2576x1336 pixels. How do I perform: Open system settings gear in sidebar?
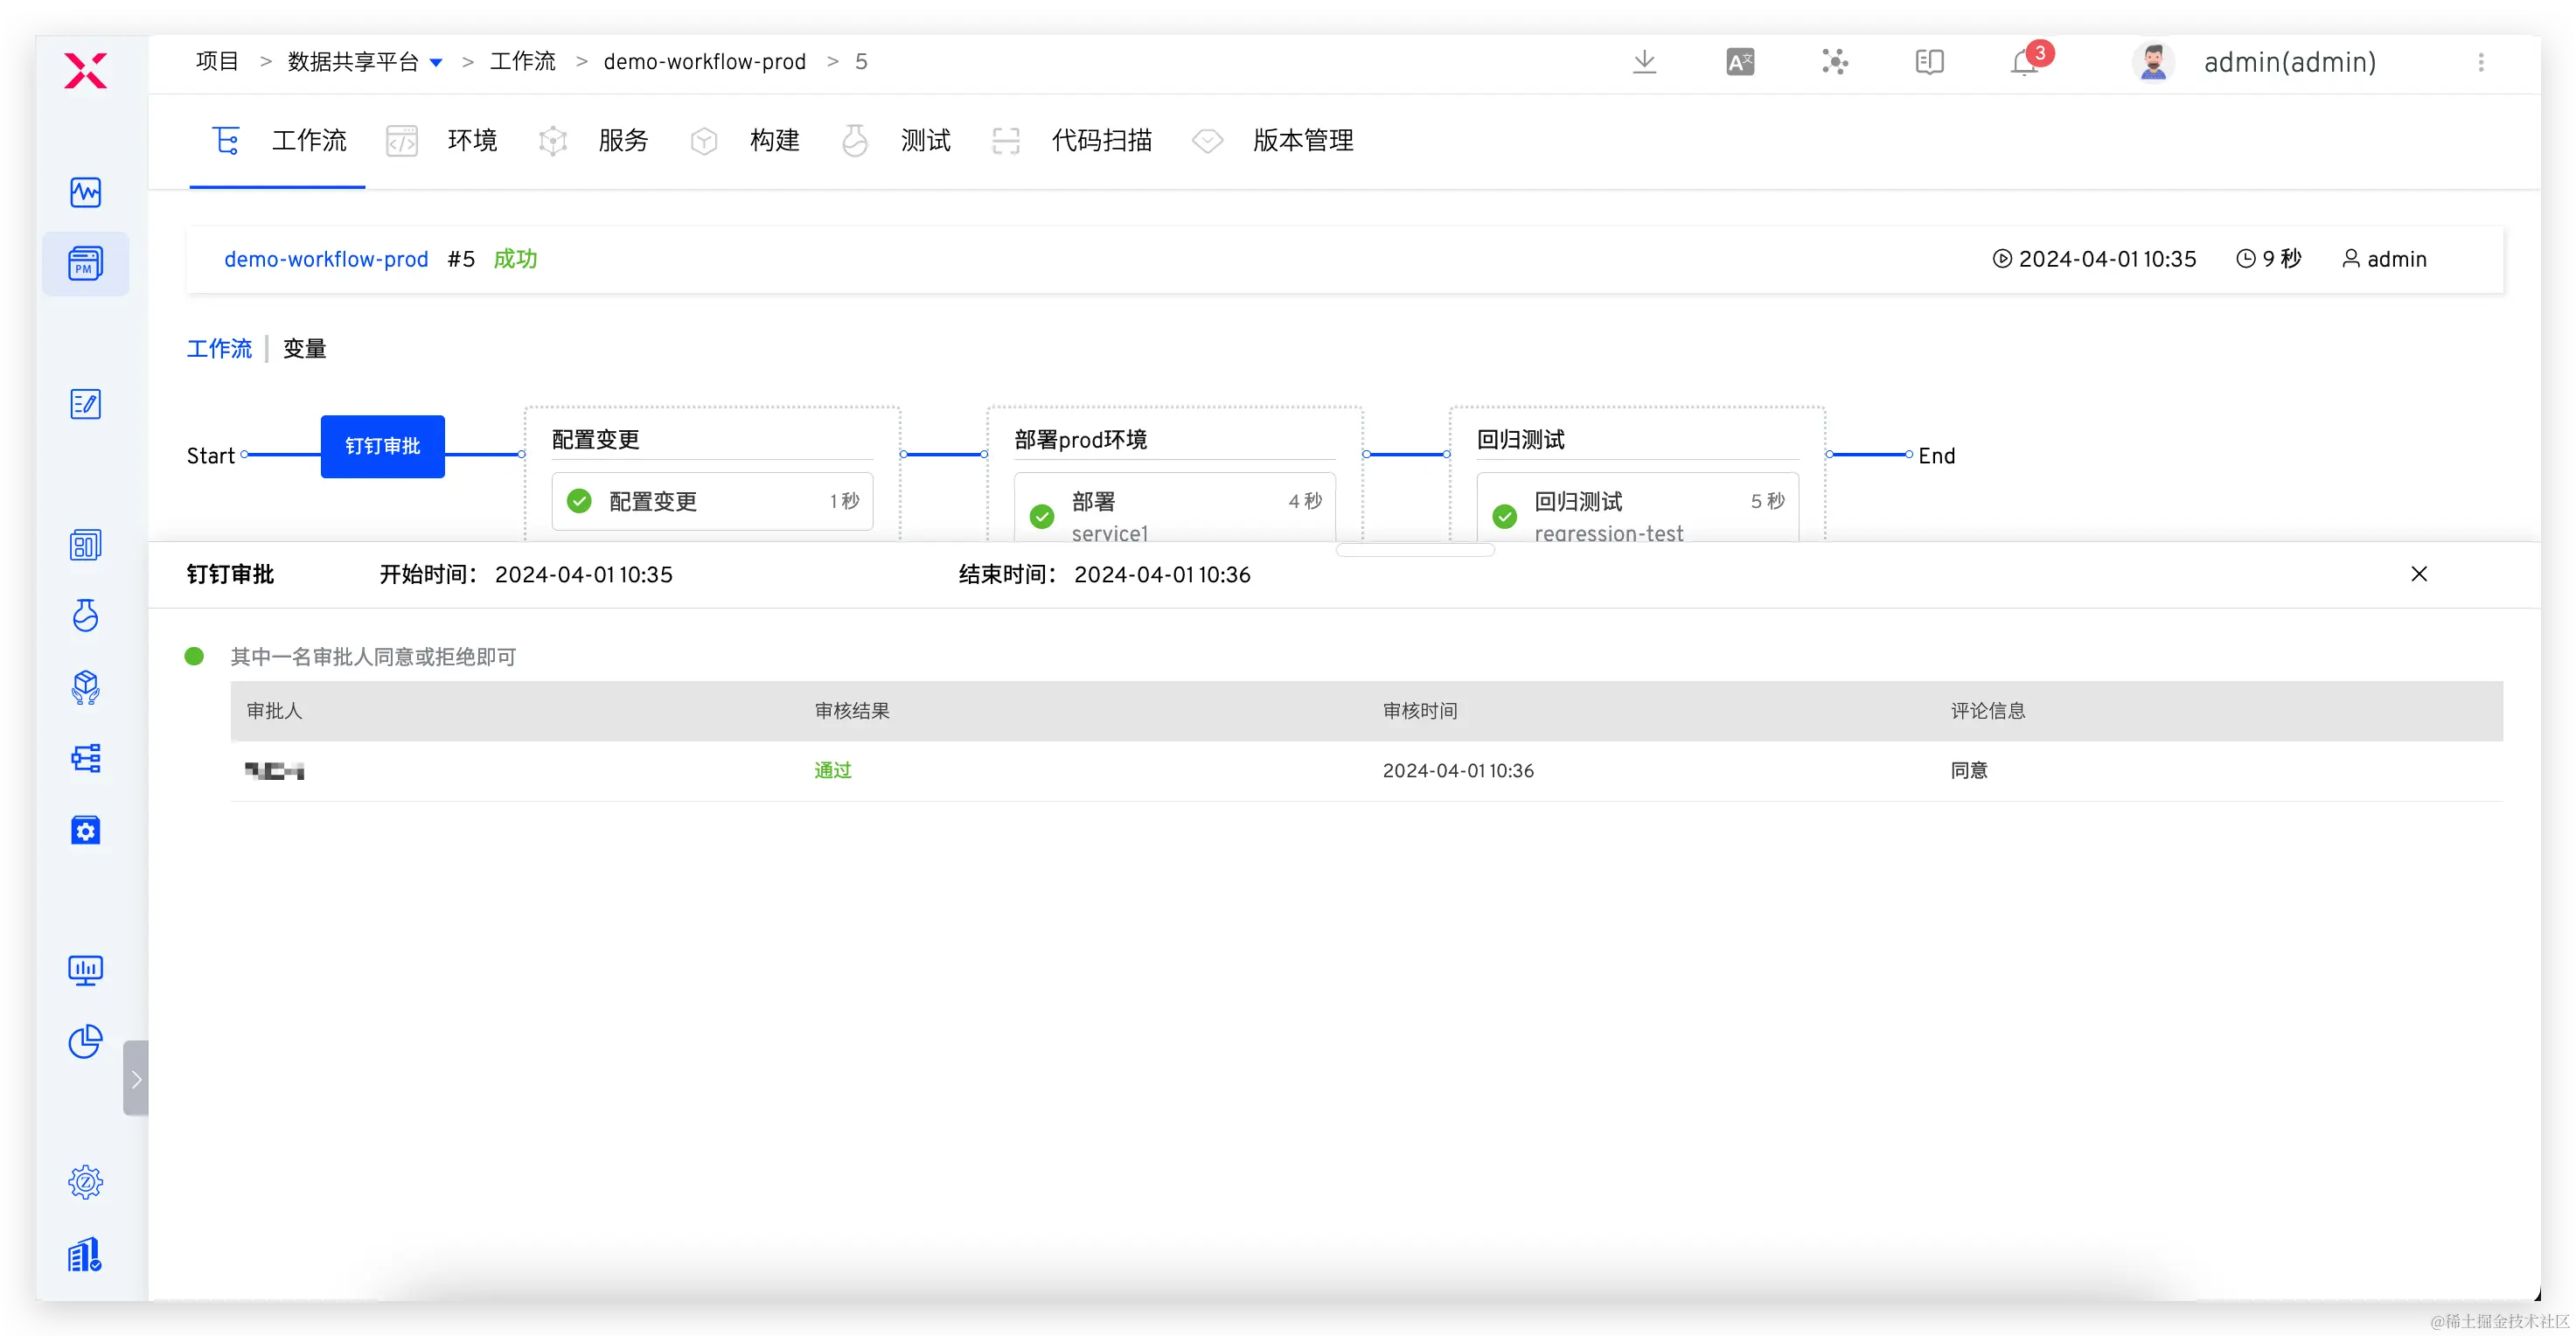(x=85, y=1182)
